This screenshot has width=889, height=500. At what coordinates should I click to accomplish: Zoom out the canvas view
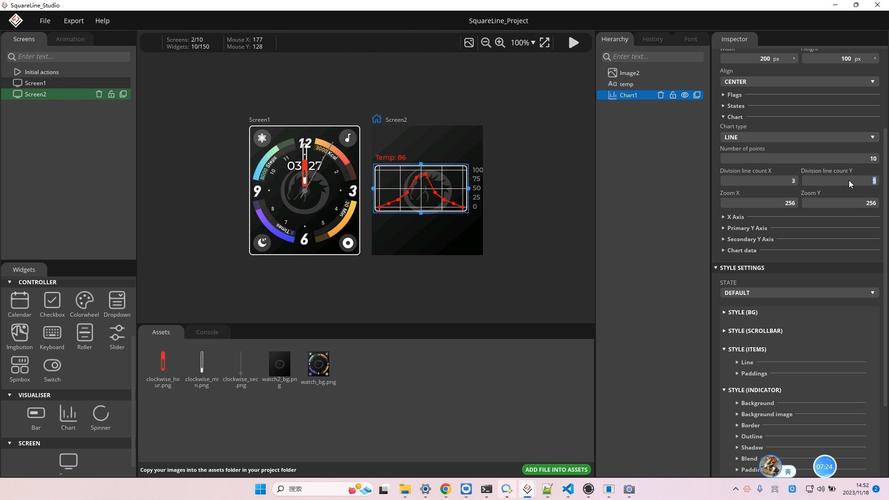point(486,43)
